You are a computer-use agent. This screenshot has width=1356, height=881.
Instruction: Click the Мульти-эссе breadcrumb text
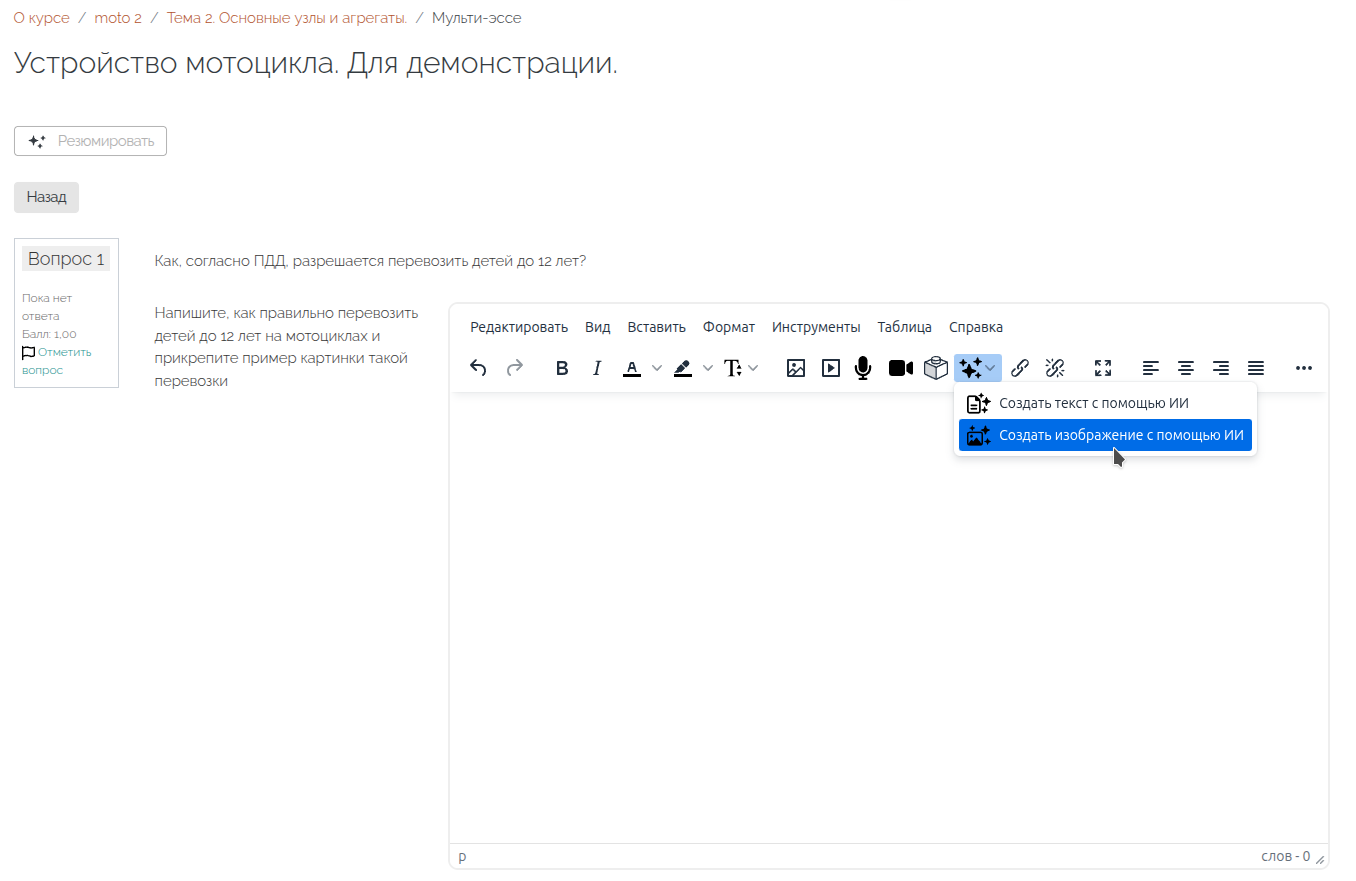point(477,18)
